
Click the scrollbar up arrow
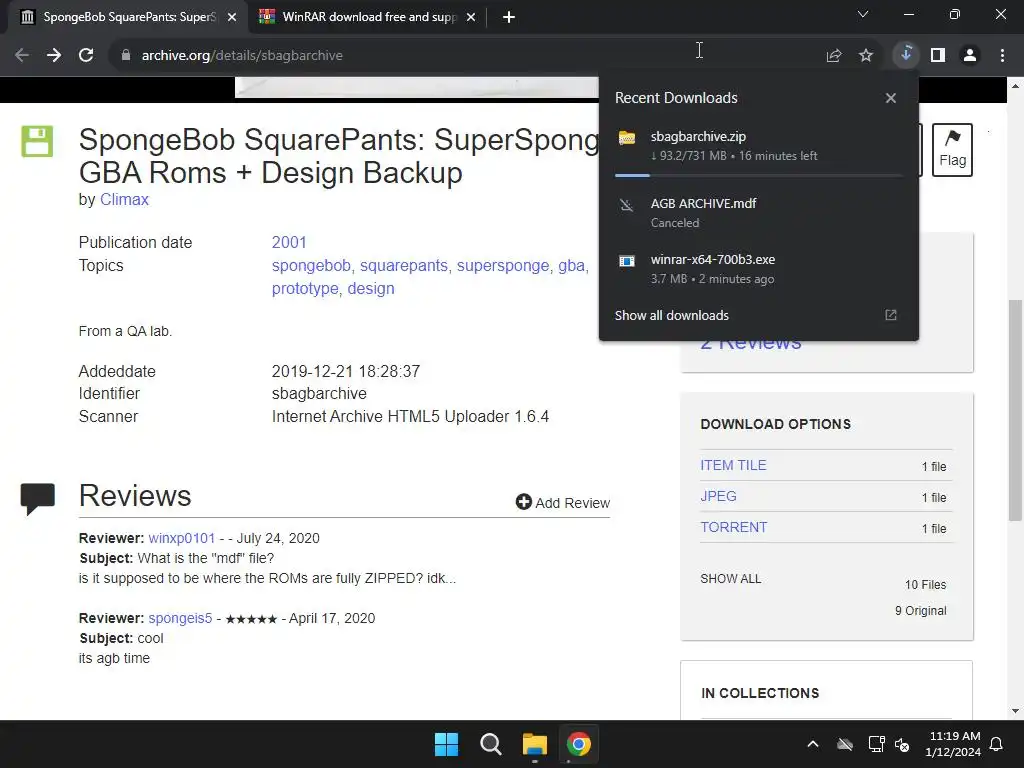coord(1015,86)
